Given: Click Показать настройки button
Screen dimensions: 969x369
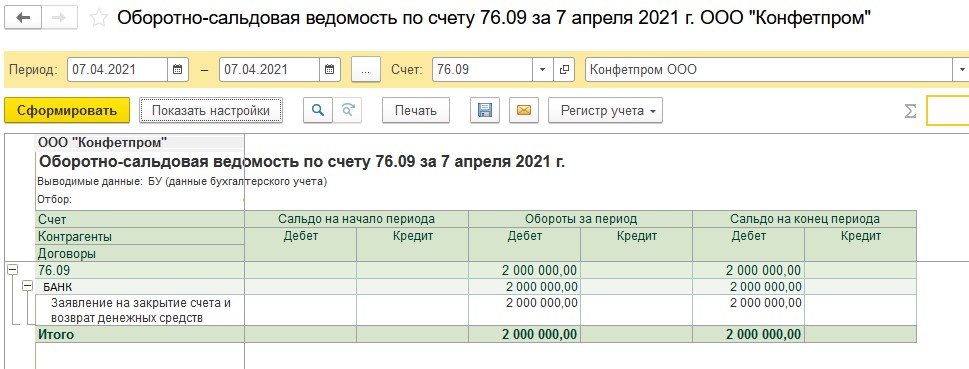Looking at the screenshot, I should tap(211, 111).
